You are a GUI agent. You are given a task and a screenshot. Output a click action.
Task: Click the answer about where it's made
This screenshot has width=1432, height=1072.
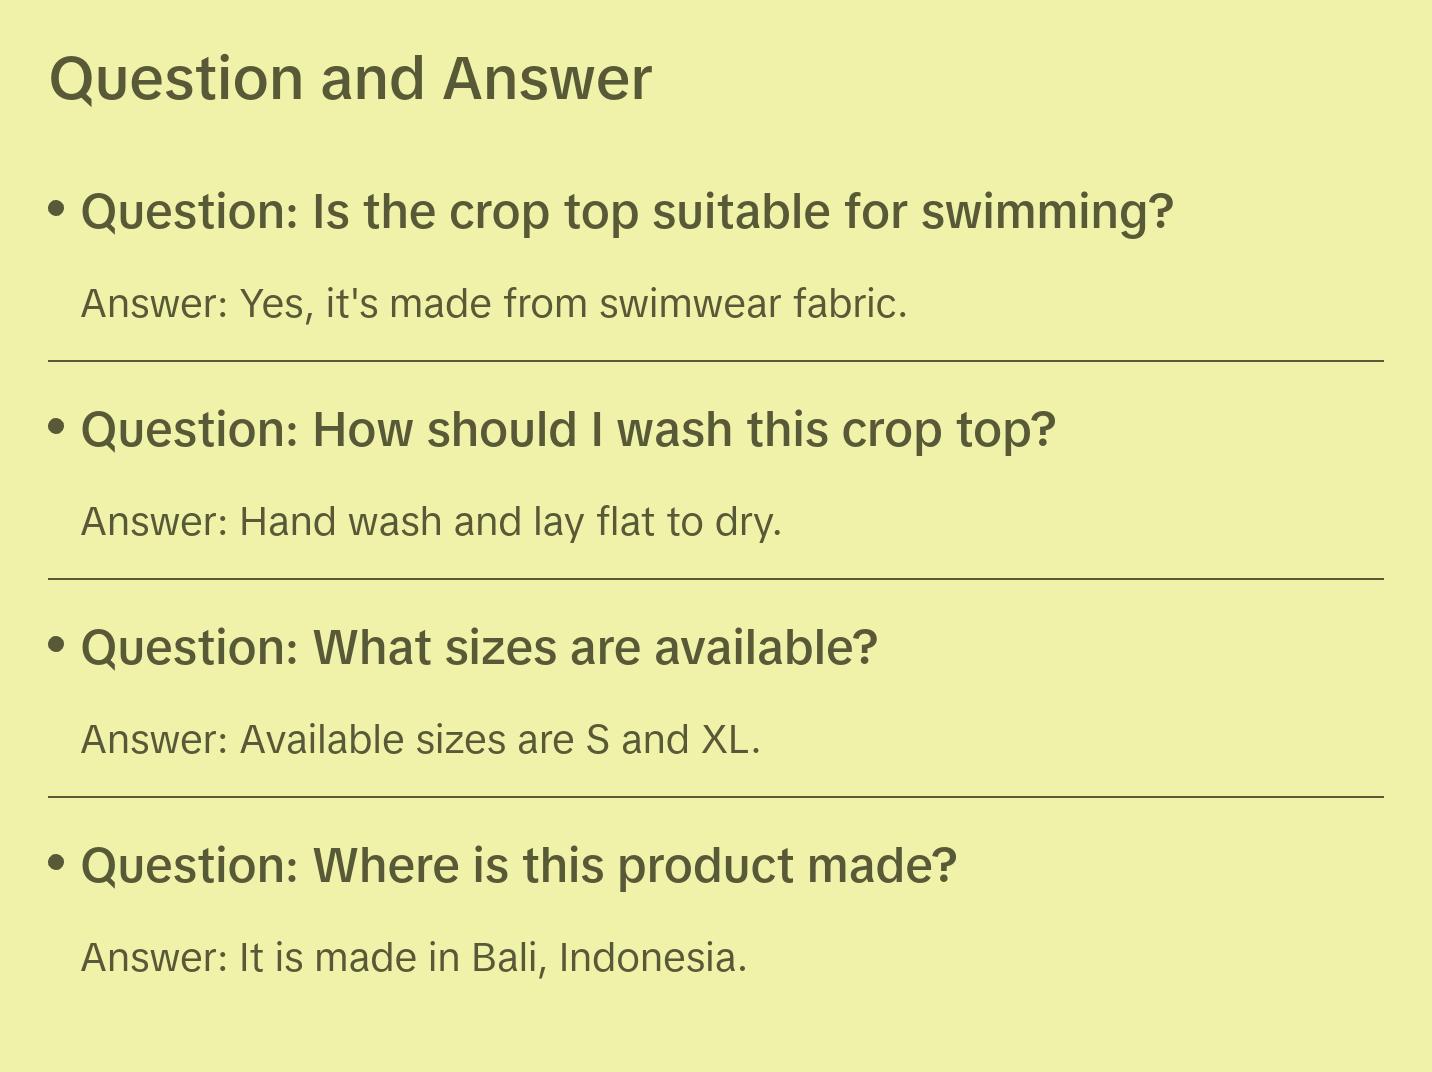413,958
